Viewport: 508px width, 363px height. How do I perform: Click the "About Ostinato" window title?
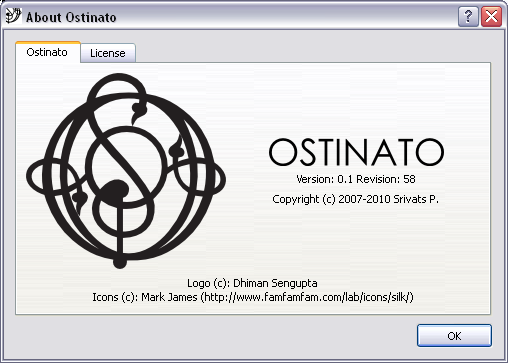click(71, 17)
